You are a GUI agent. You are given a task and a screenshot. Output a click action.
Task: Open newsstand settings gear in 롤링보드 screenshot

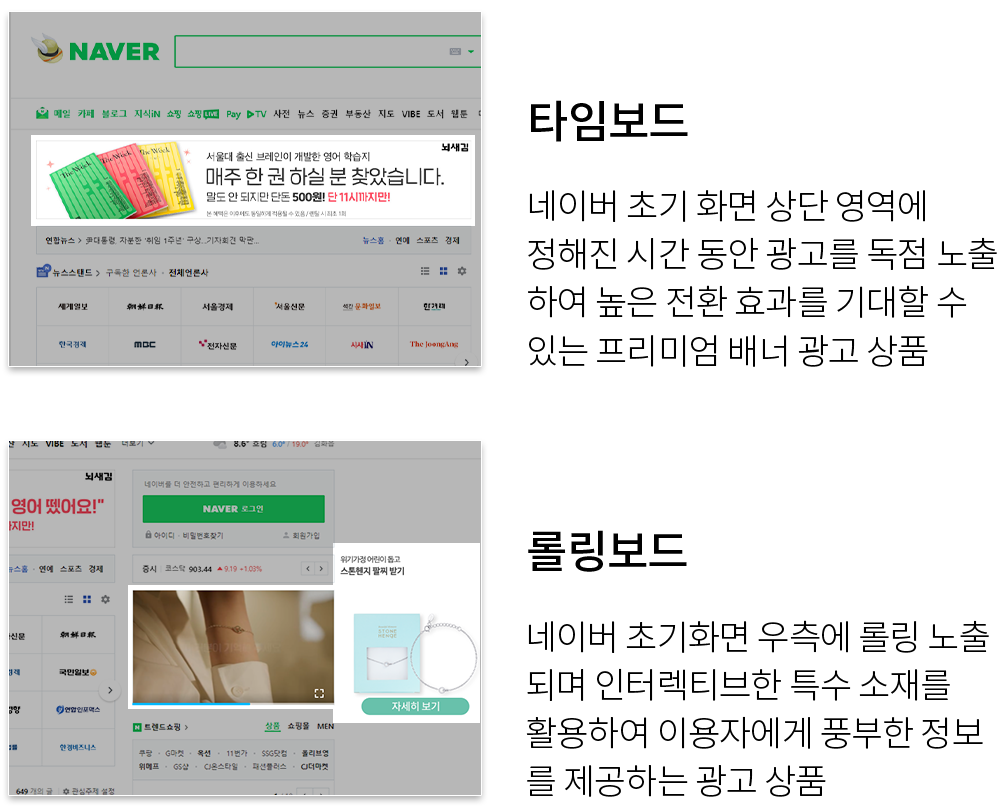tap(105, 599)
